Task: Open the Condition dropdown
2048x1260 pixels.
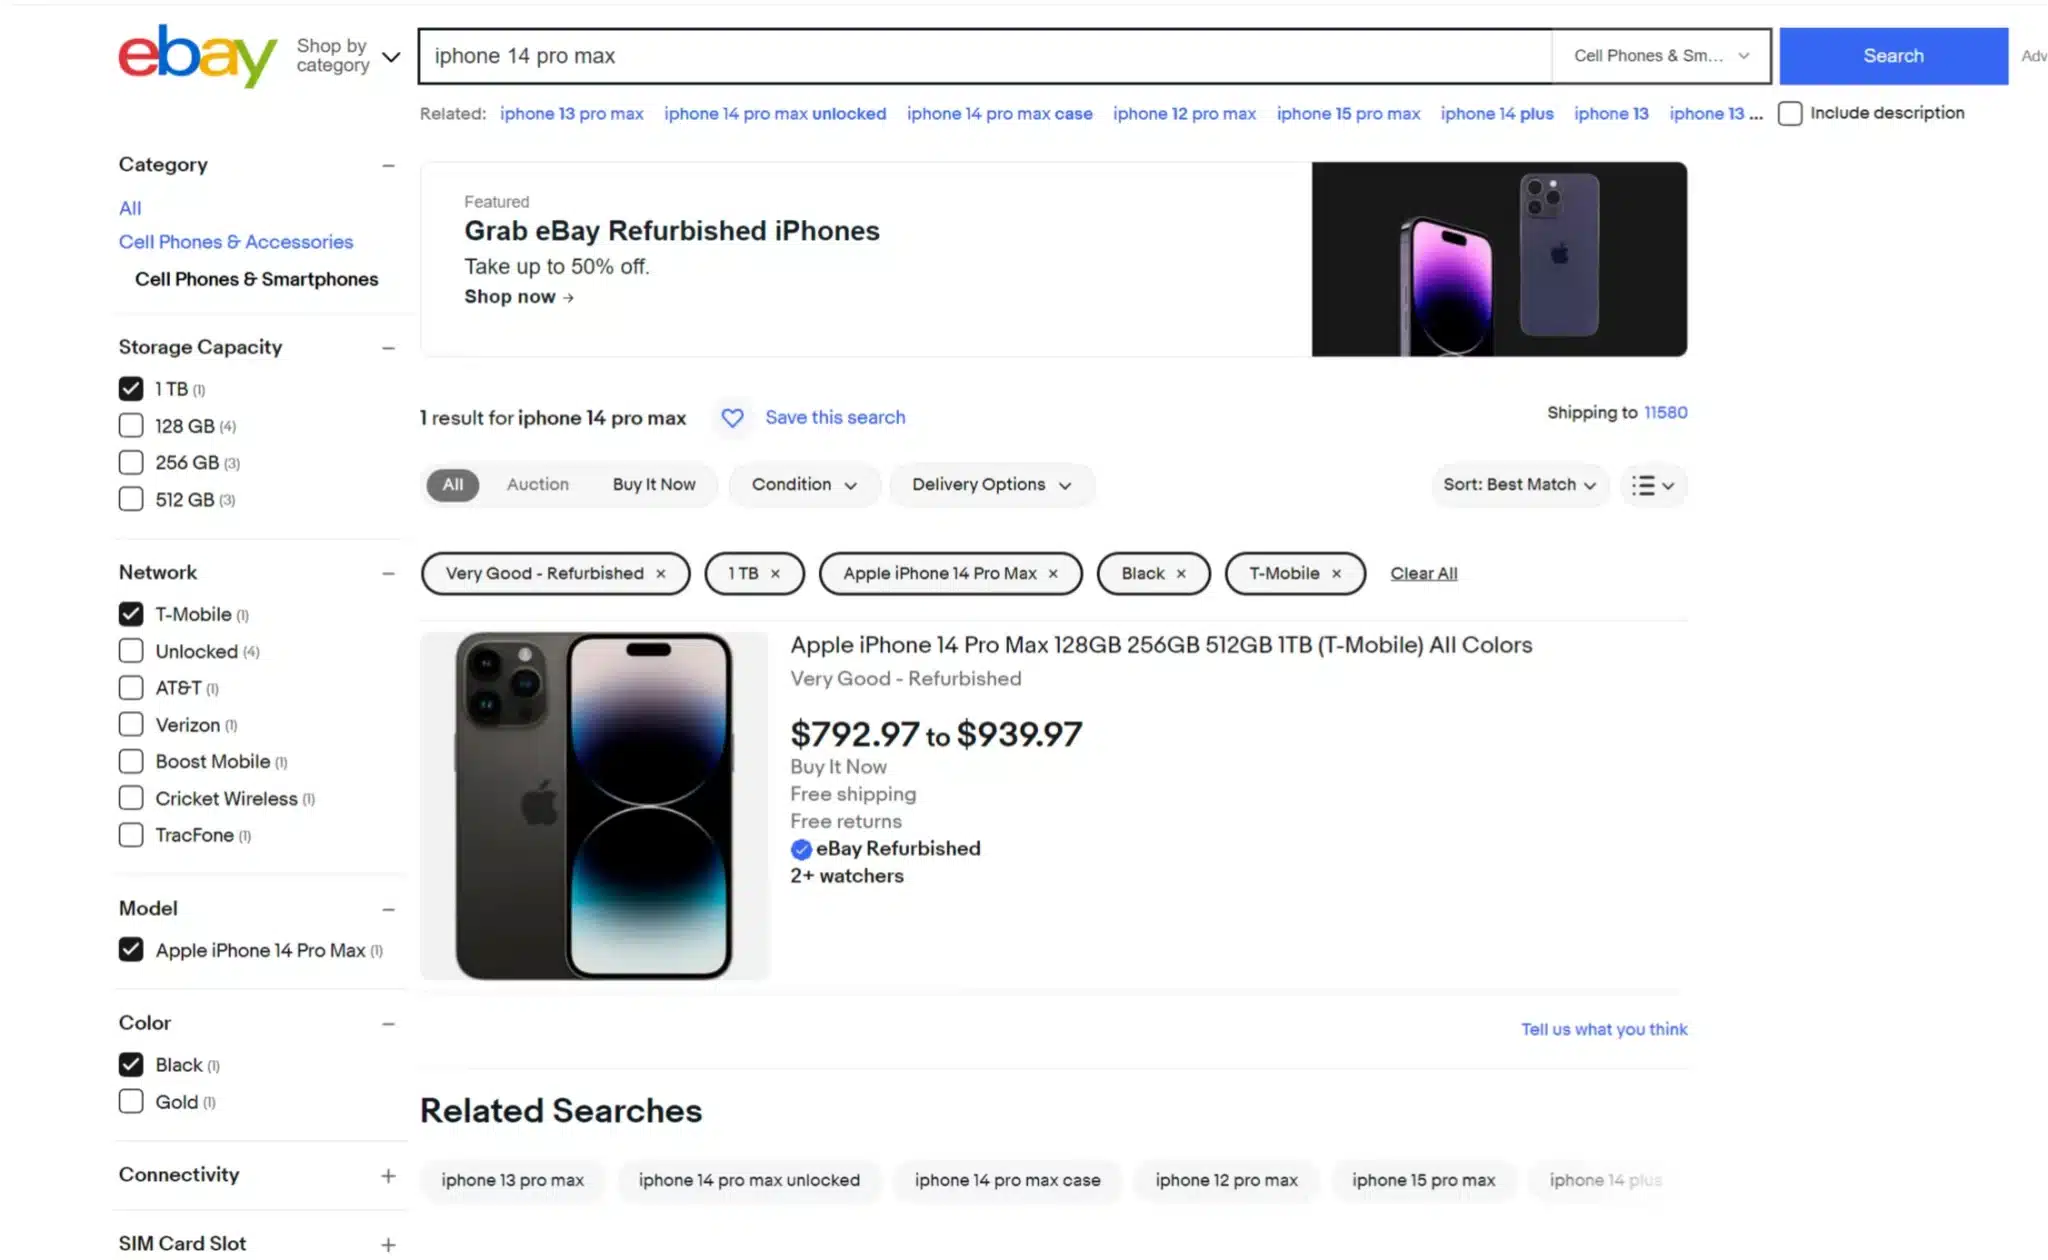Action: (x=803, y=485)
